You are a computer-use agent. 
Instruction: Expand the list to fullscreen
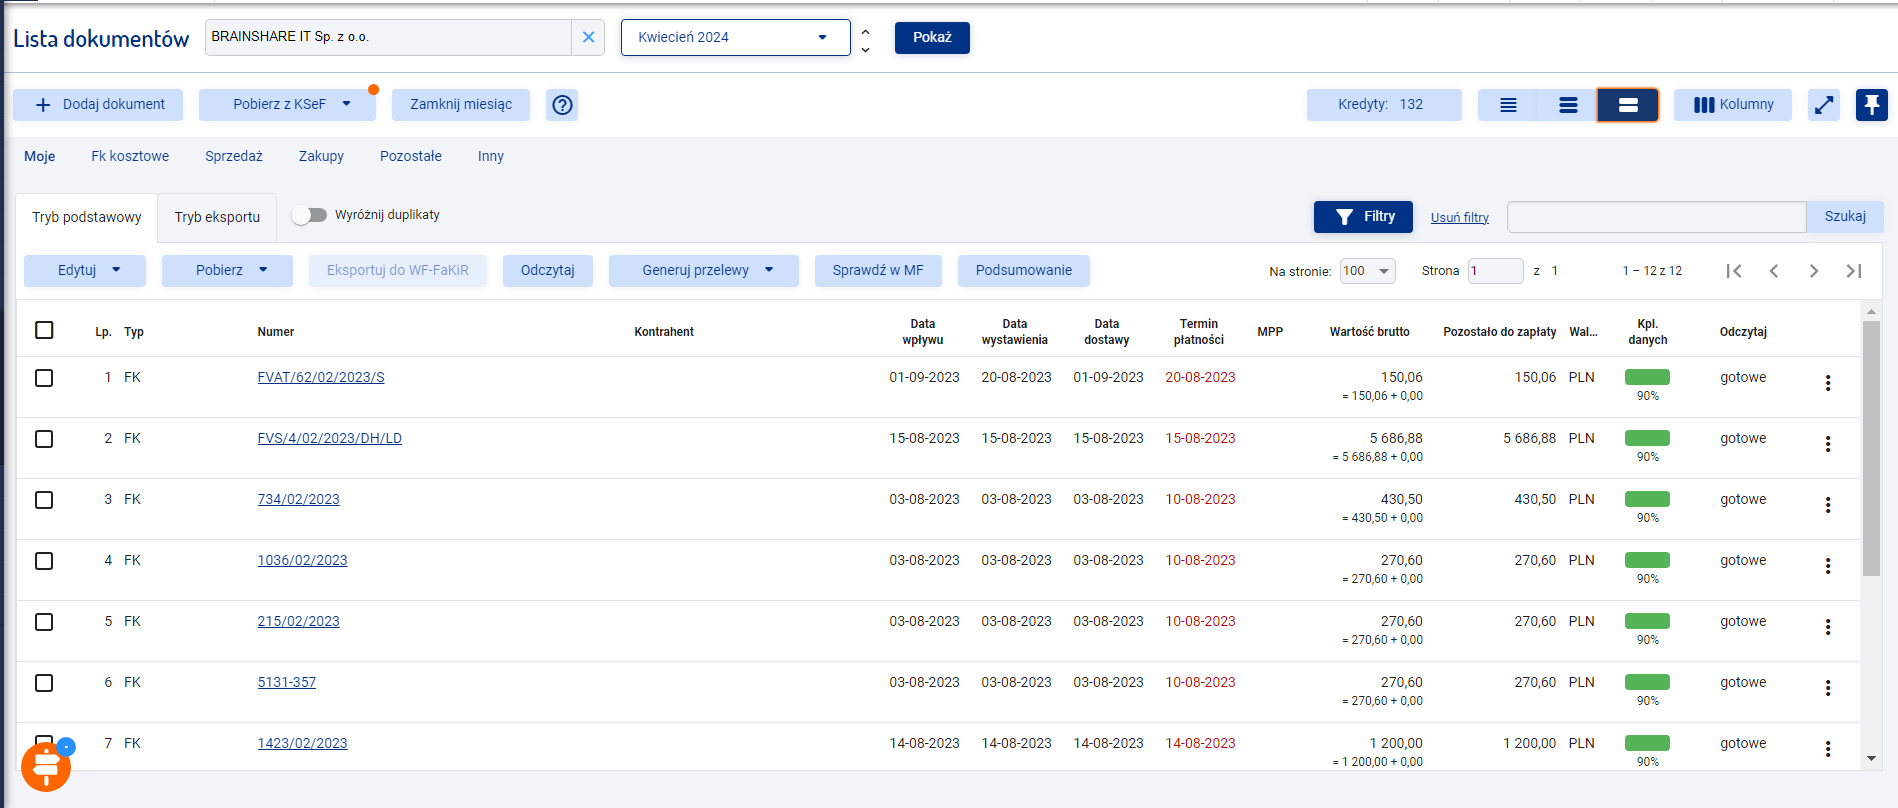(x=1824, y=105)
